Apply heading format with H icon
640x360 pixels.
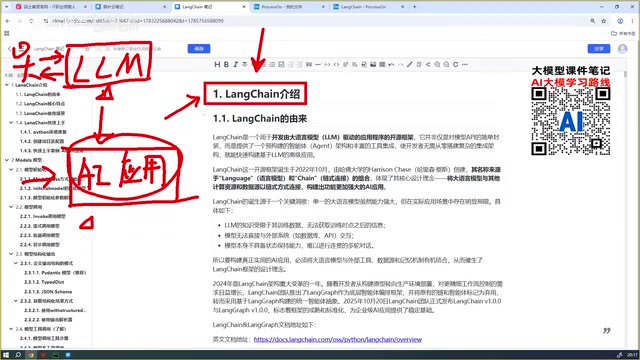click(x=218, y=64)
